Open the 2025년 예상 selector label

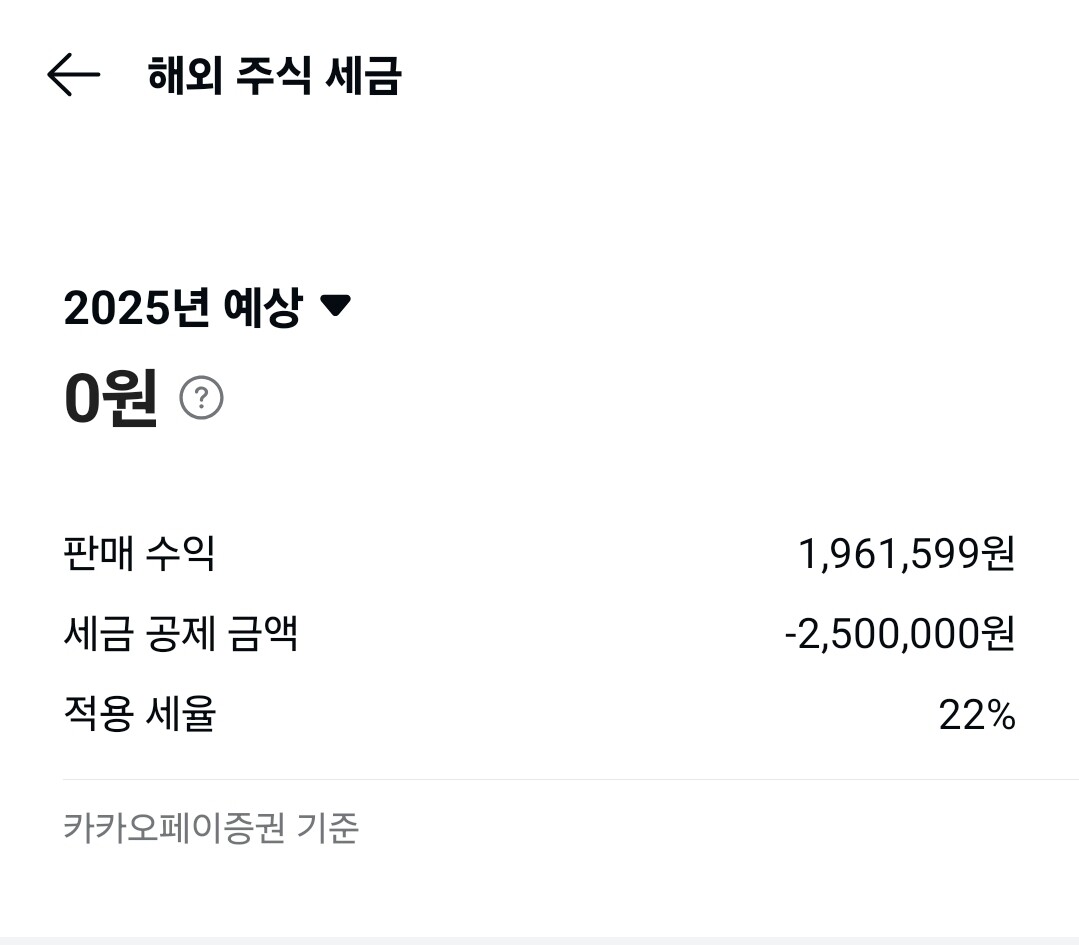(182, 308)
